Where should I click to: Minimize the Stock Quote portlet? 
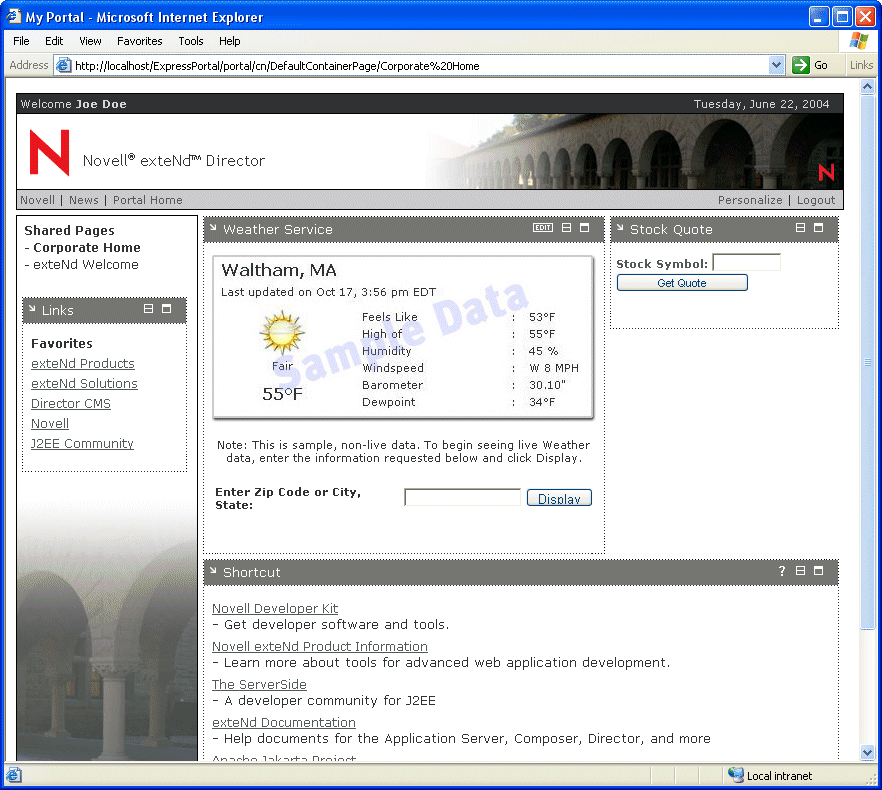point(800,227)
